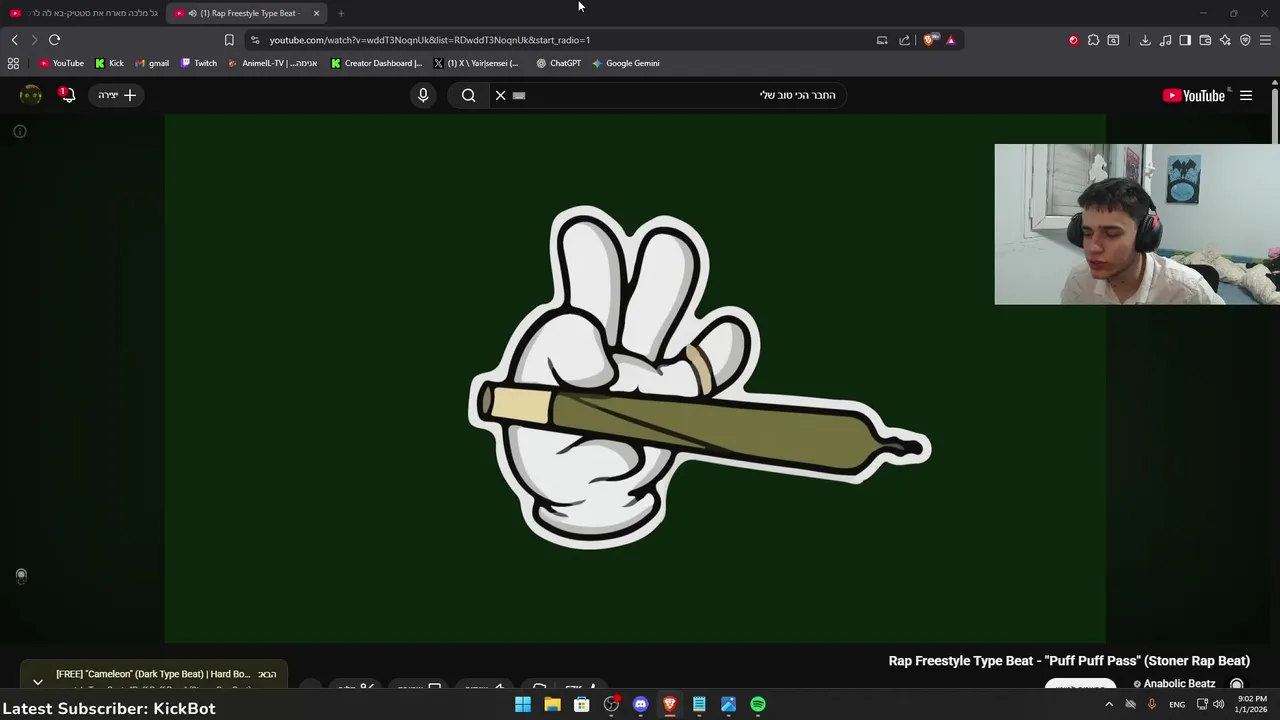Open the Photos taskbar icon
Viewport: 1280px width, 720px height.
728,704
